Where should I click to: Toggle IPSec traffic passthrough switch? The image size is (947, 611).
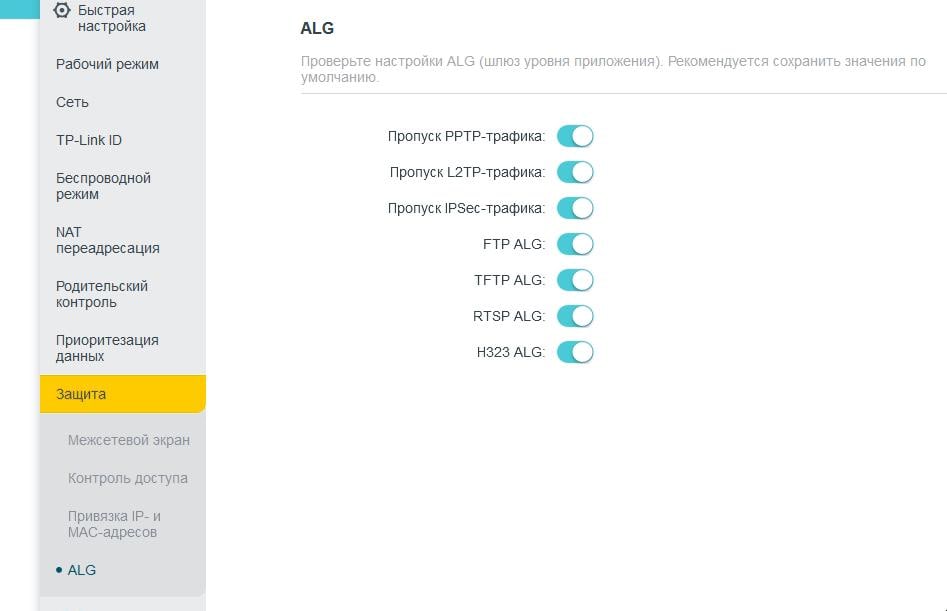(x=575, y=208)
